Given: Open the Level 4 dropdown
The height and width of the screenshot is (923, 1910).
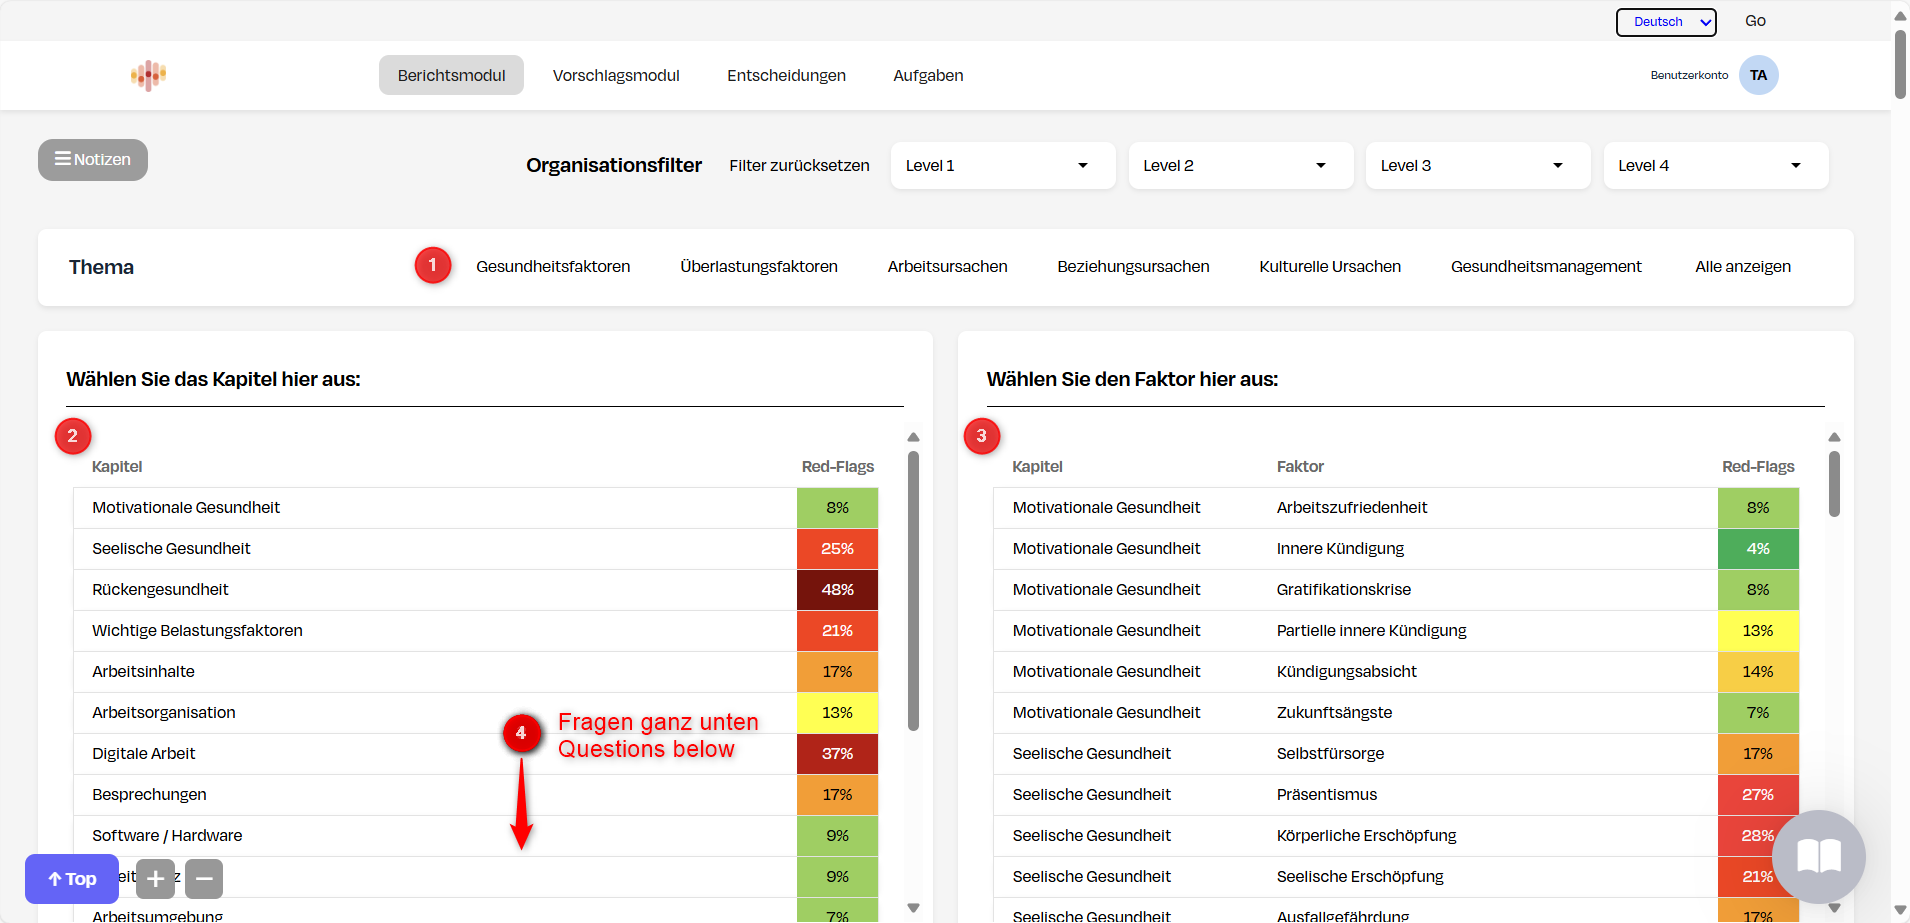Looking at the screenshot, I should click(x=1714, y=165).
